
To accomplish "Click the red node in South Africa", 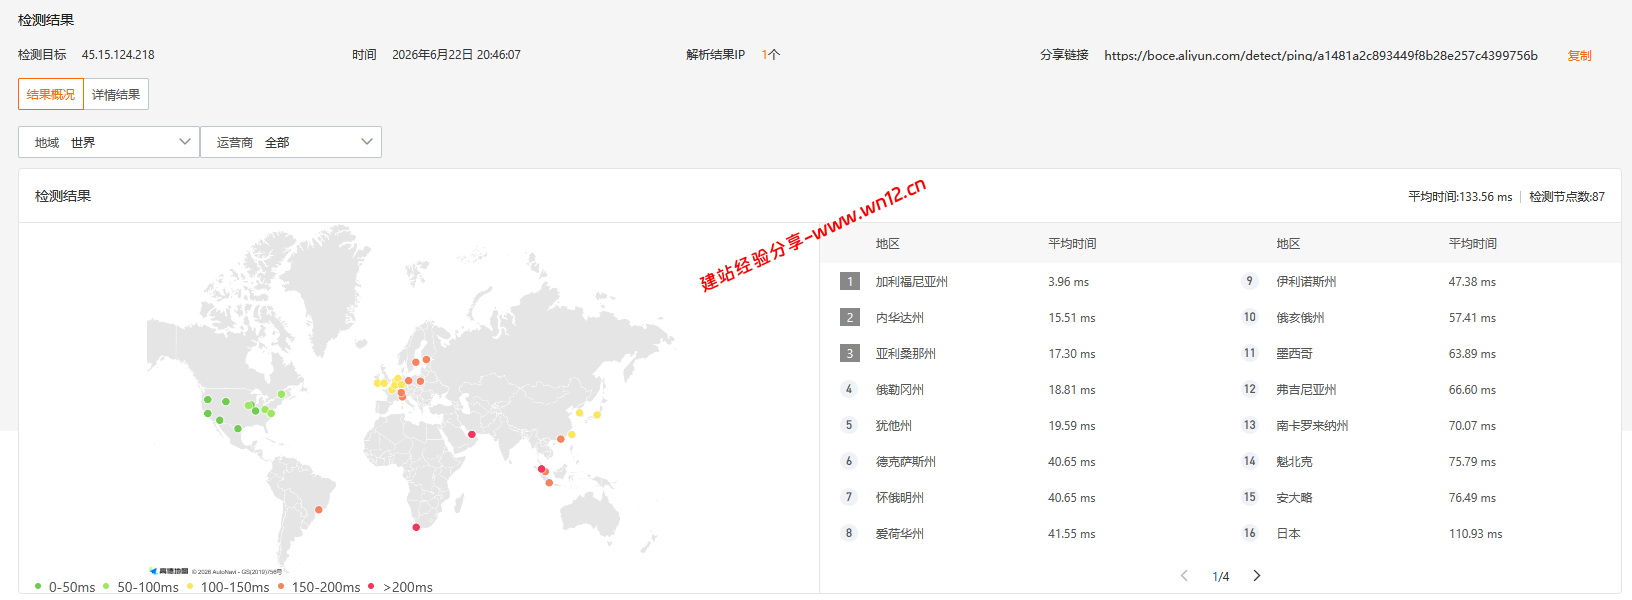I will pyautogui.click(x=416, y=527).
